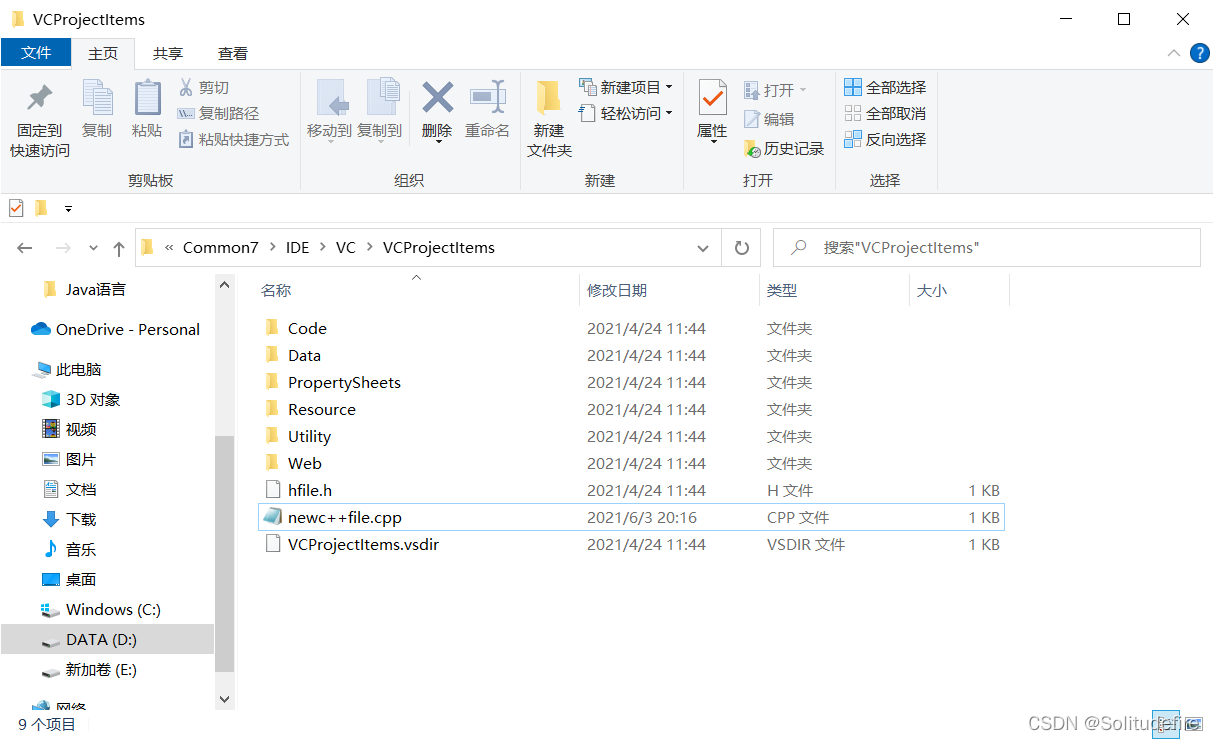Switch to the Share (共享) tab
This screenshot has height=740, width=1214.
pyautogui.click(x=168, y=54)
